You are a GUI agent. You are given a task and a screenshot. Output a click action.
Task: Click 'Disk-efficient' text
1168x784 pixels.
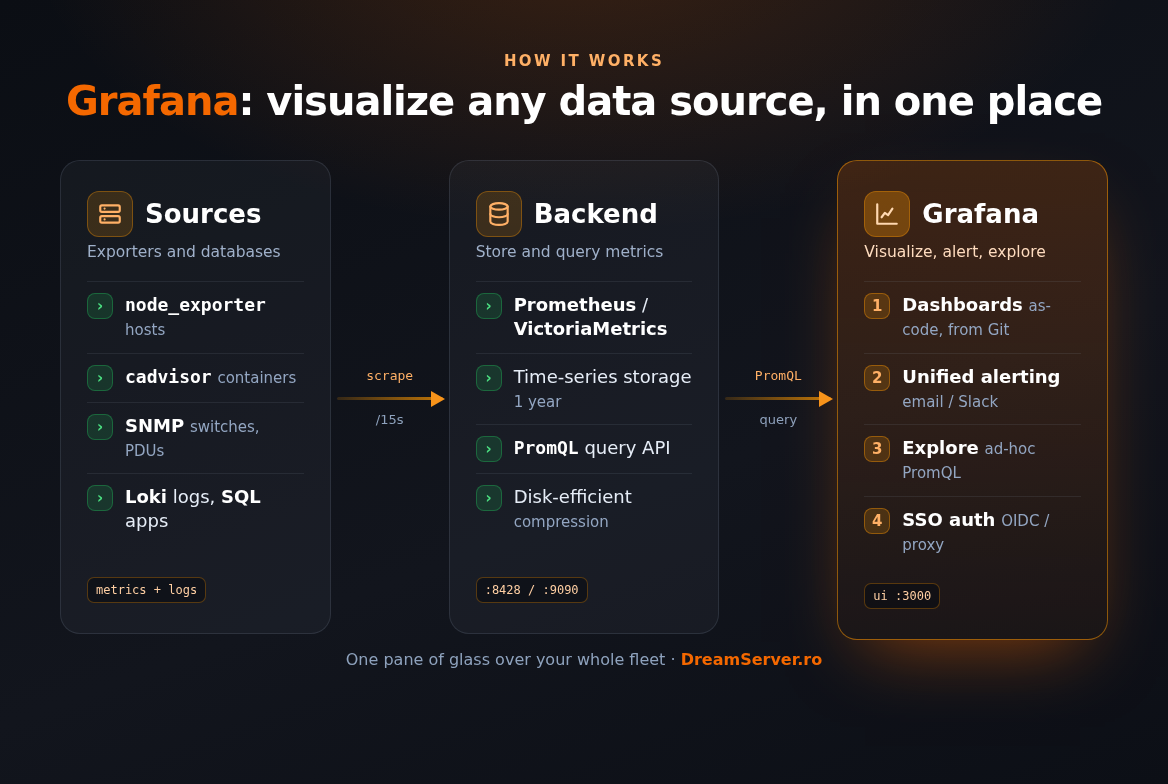[x=573, y=497]
